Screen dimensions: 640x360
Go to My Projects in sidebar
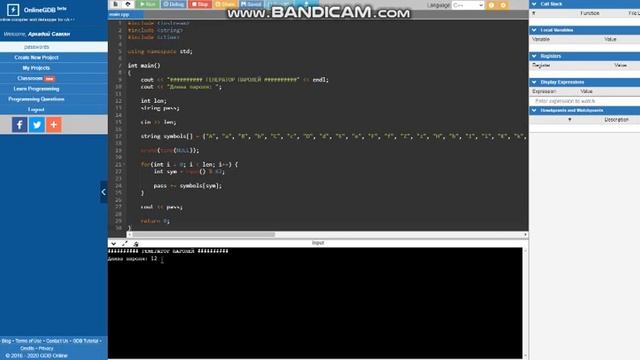point(36,68)
